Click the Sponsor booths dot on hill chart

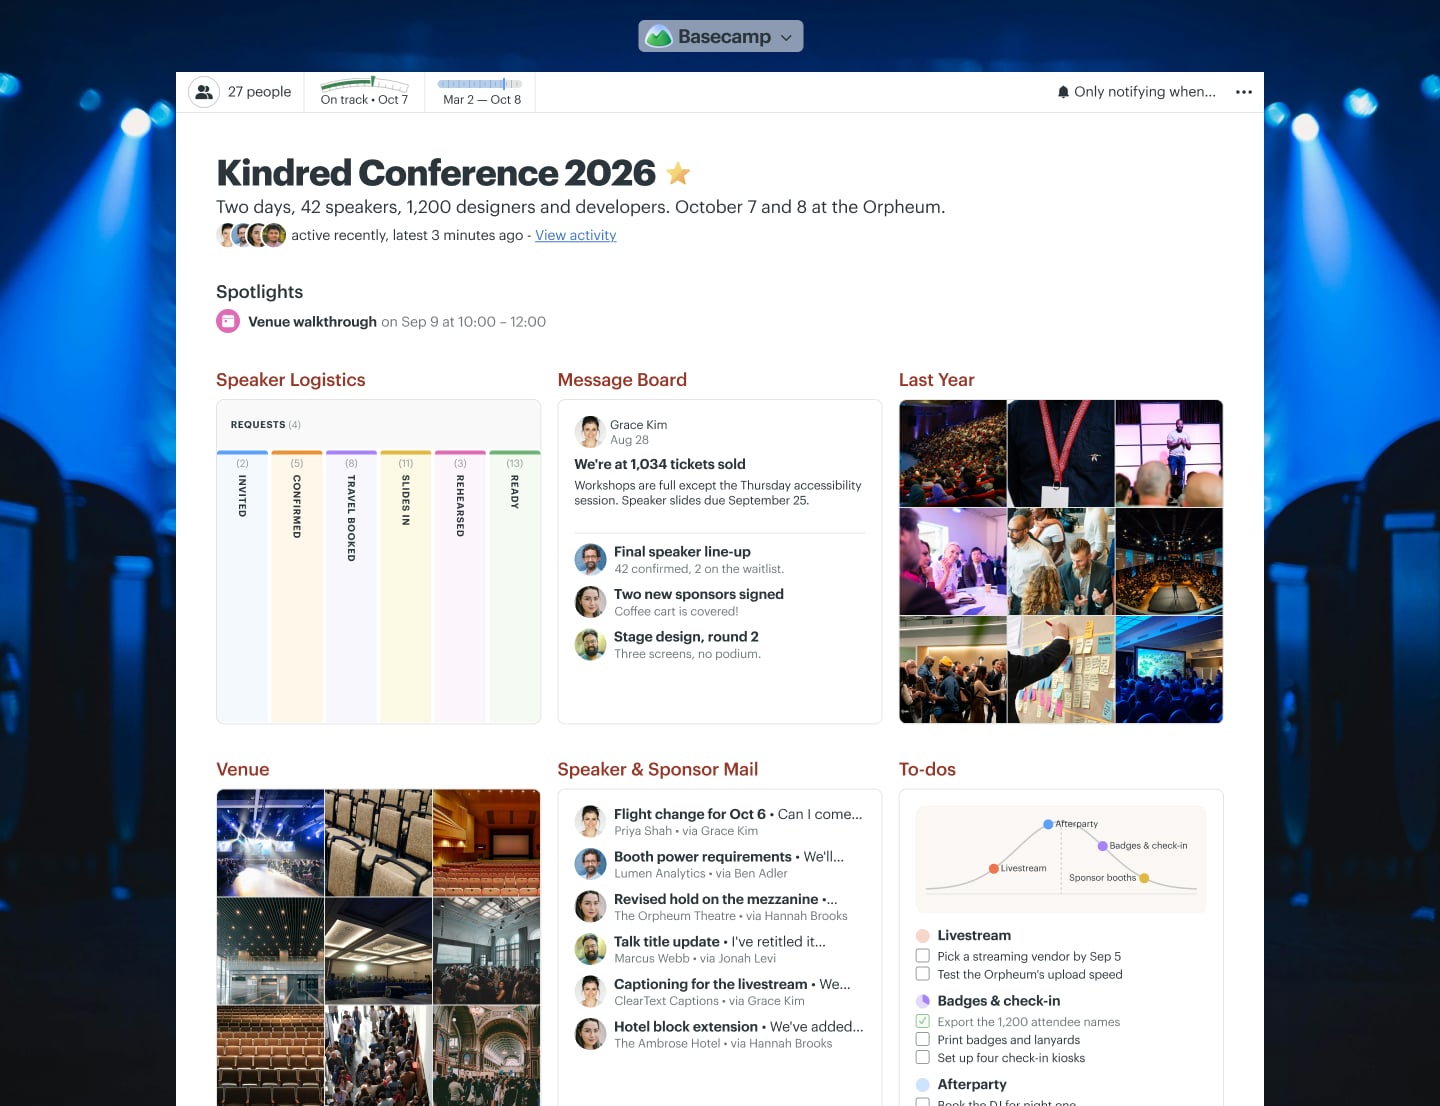point(1144,878)
